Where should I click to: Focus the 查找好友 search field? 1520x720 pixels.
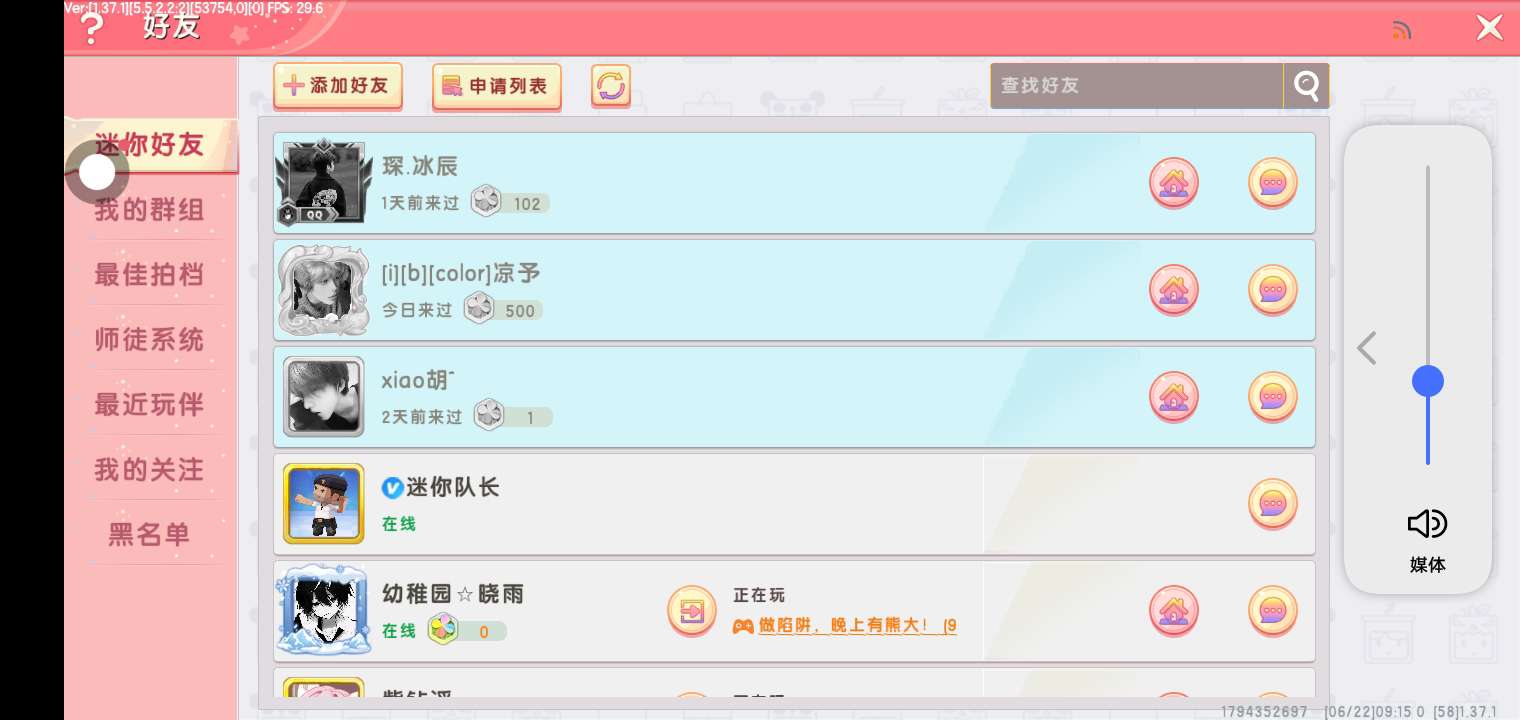pyautogui.click(x=1137, y=86)
